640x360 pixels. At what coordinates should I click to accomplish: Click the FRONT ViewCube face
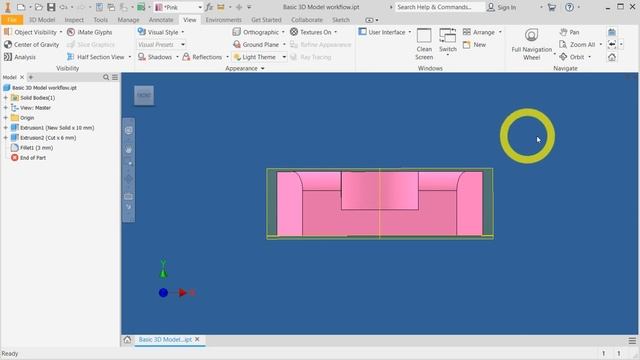tap(144, 95)
